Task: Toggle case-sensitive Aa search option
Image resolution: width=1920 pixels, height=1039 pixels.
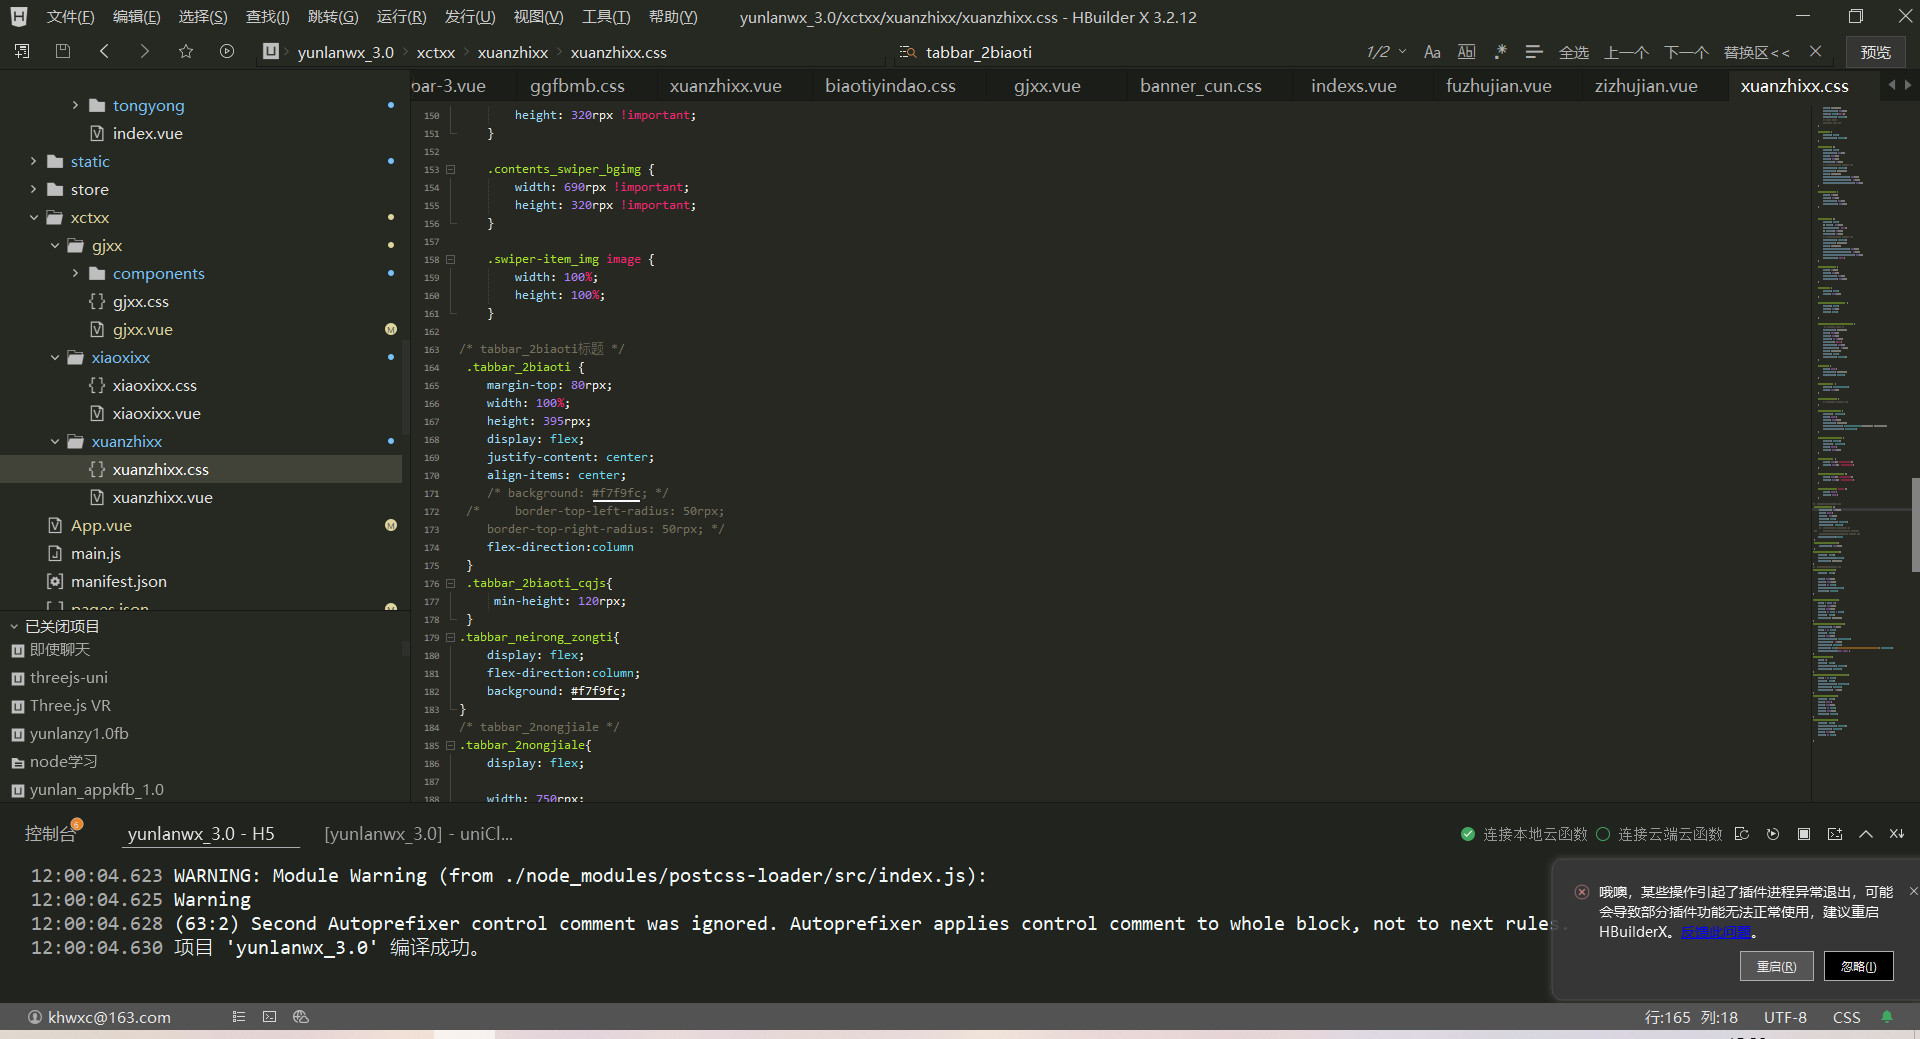Action: pos(1432,52)
